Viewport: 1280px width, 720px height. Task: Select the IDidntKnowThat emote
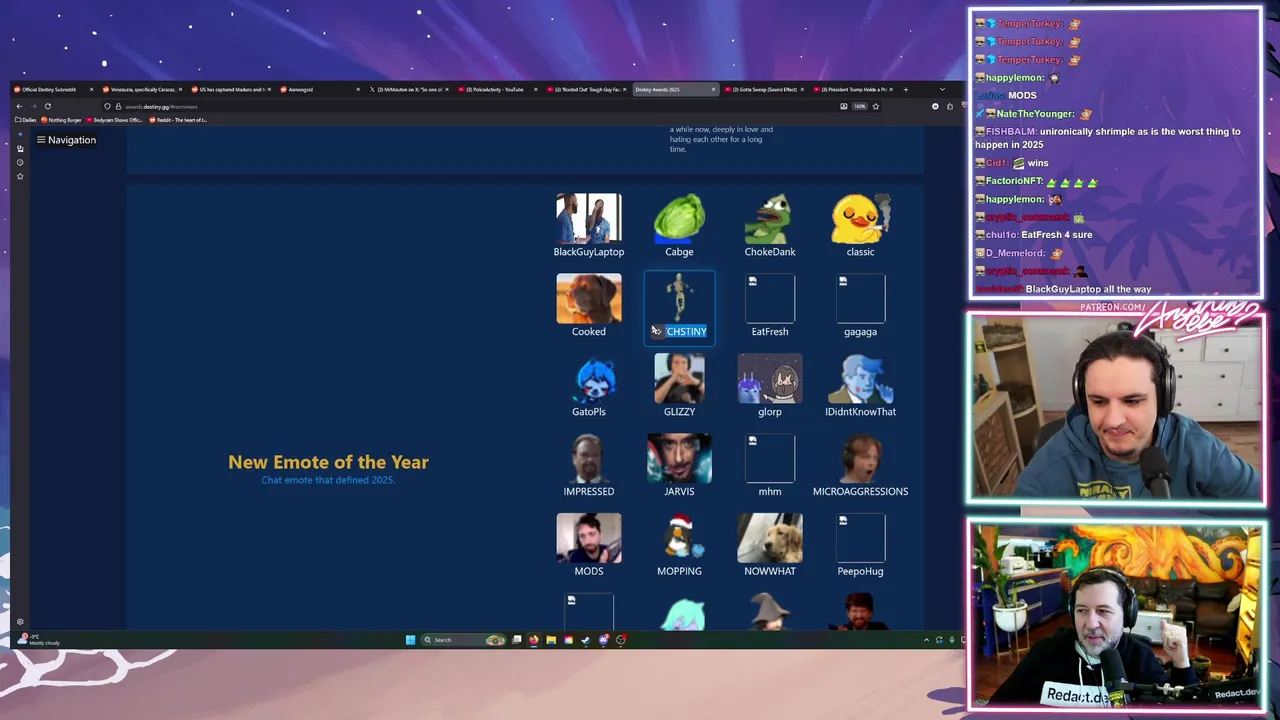(x=860, y=386)
